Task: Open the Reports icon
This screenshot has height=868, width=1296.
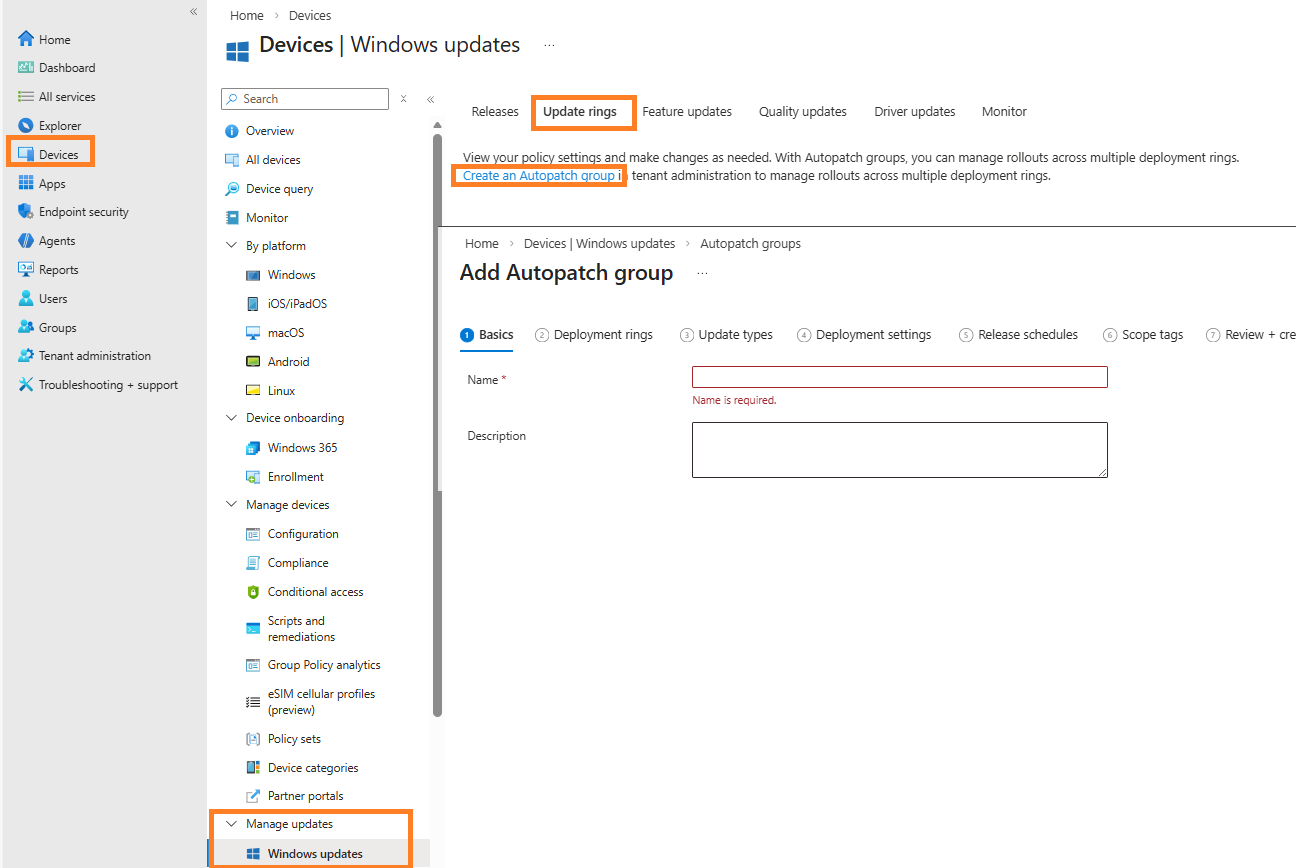Action: (26, 270)
